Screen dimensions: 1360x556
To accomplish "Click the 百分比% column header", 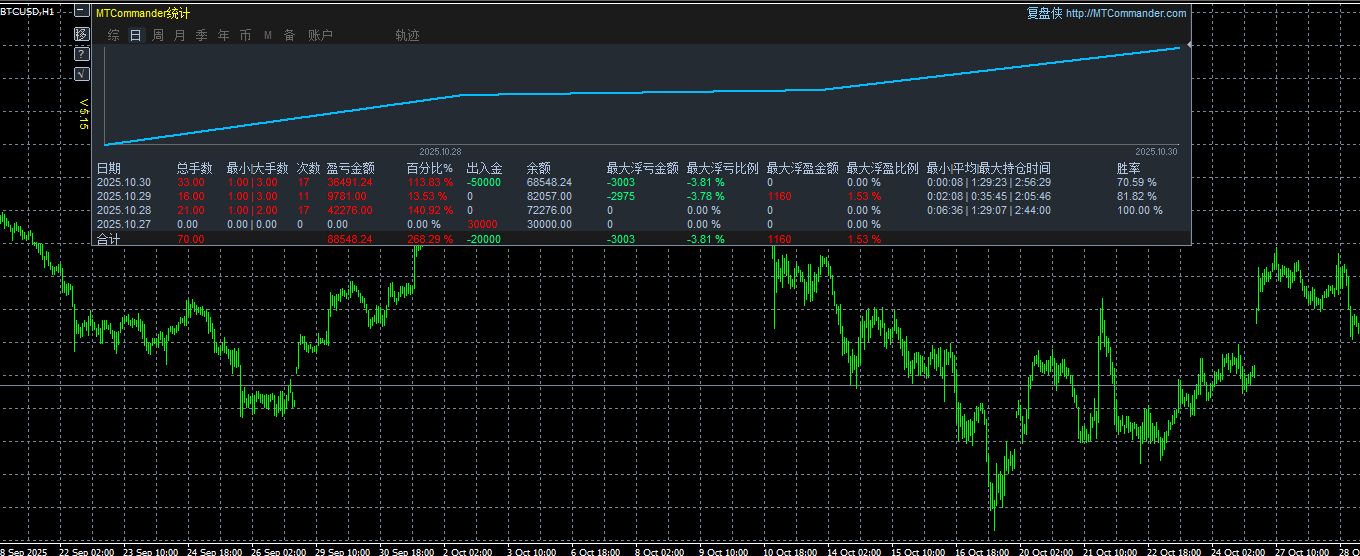I will pyautogui.click(x=430, y=168).
